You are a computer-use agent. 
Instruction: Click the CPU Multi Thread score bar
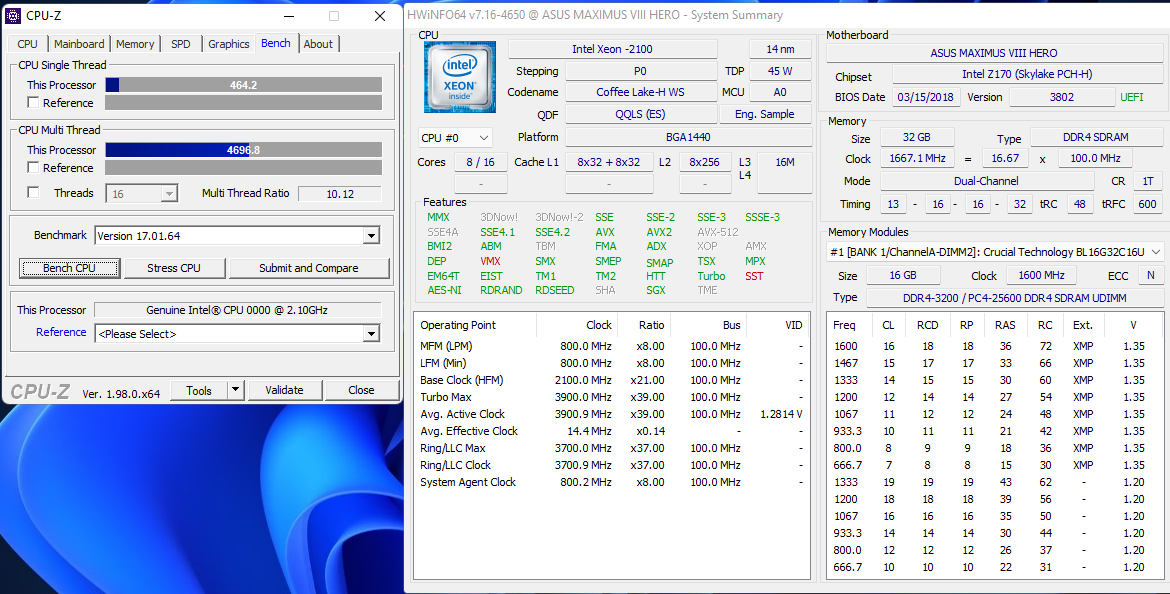point(243,150)
